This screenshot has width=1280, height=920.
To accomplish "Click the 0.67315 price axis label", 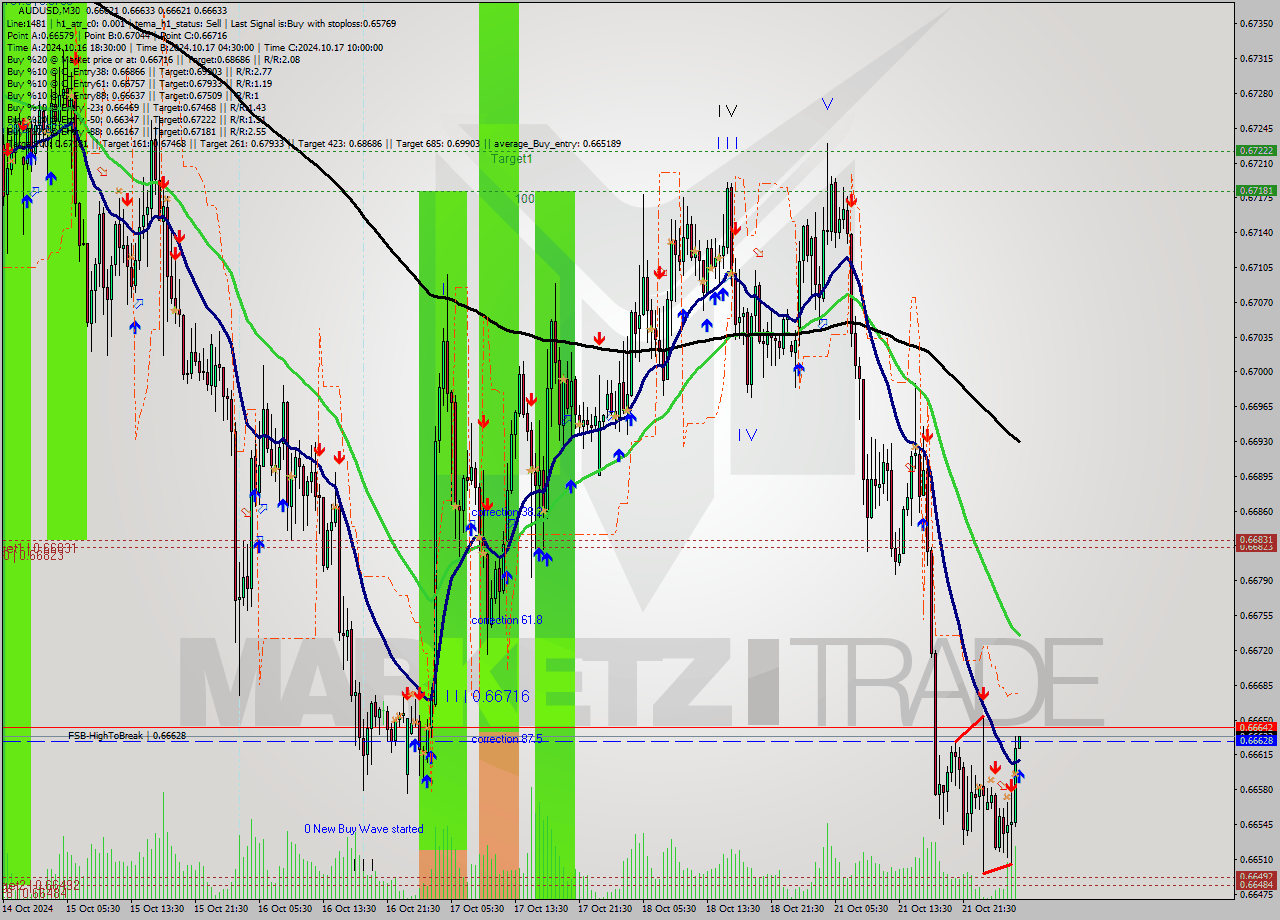I will [x=1256, y=58].
